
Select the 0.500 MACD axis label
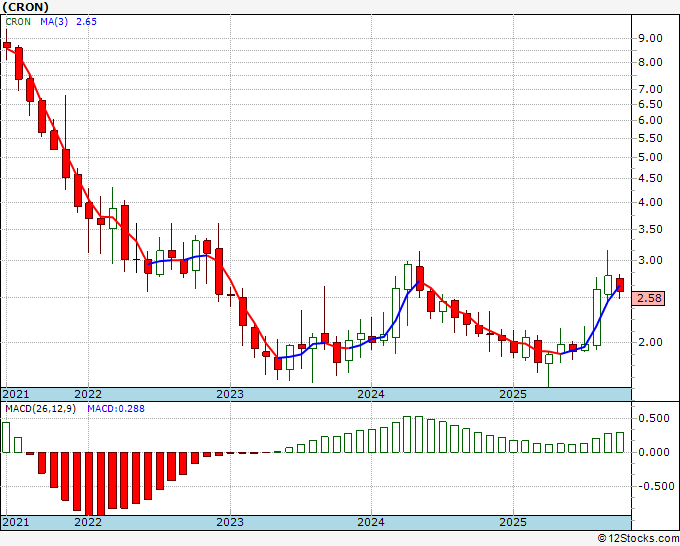click(654, 418)
